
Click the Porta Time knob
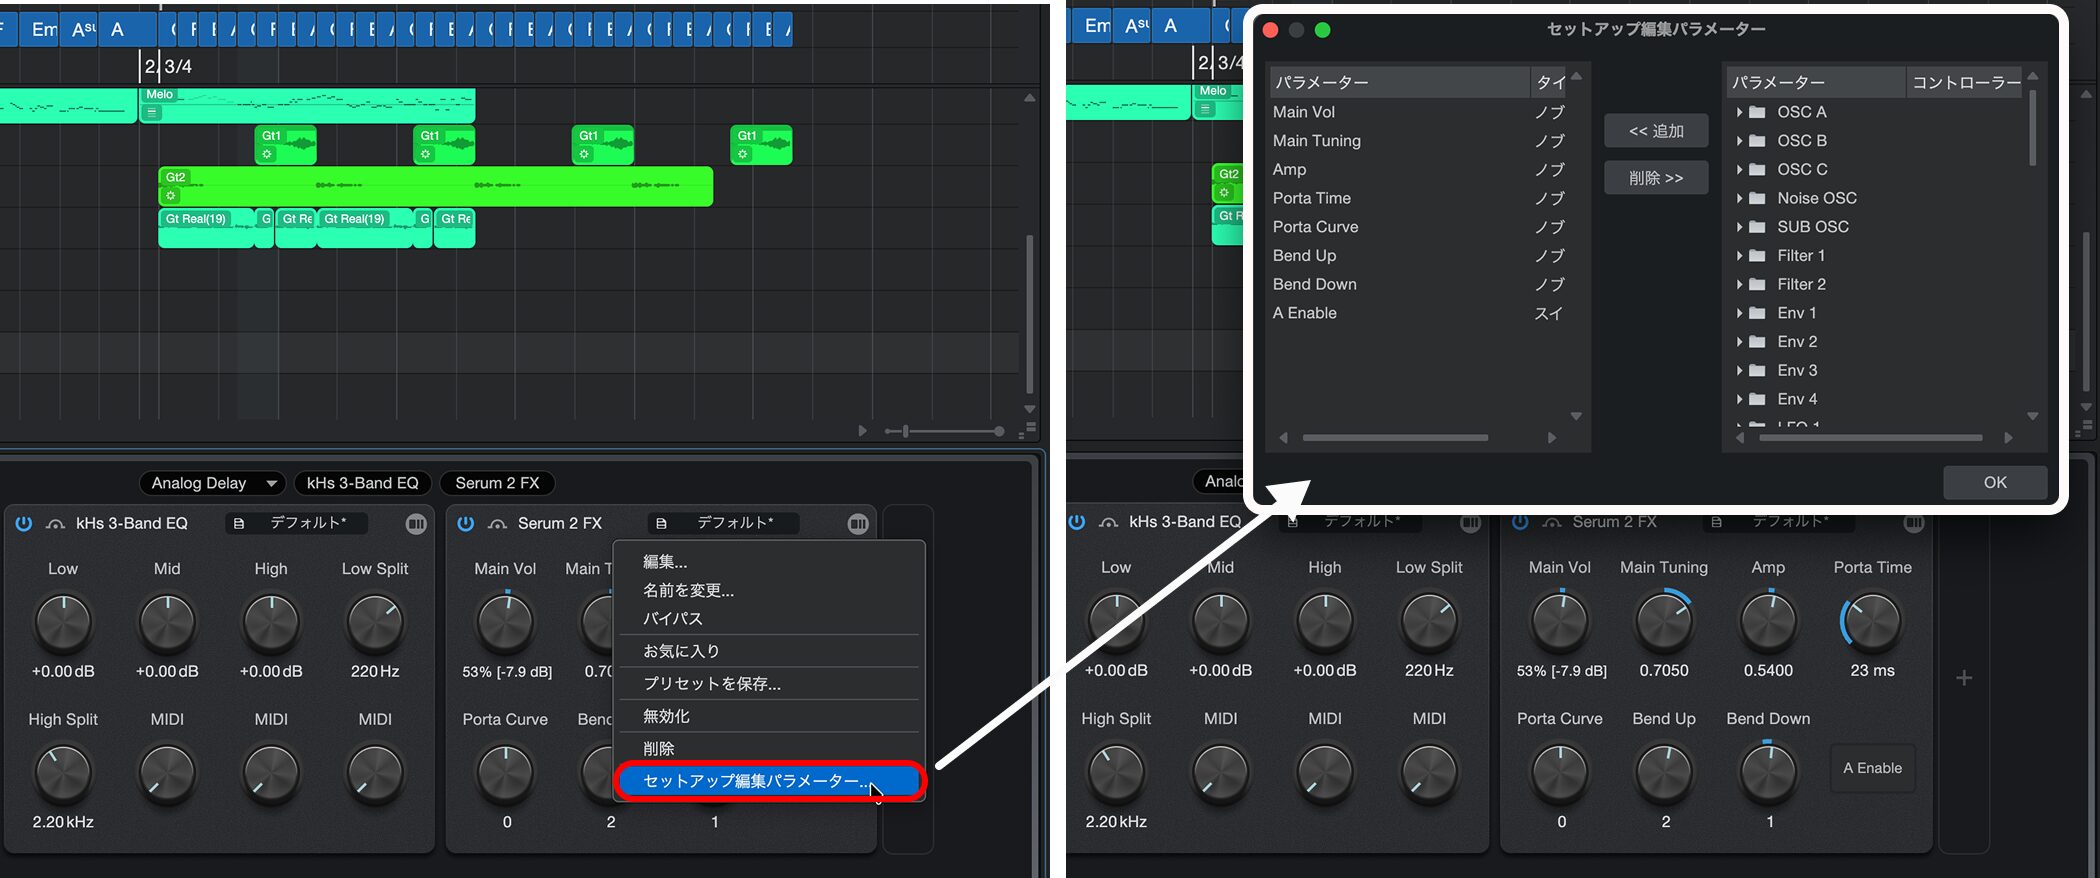pos(1871,622)
